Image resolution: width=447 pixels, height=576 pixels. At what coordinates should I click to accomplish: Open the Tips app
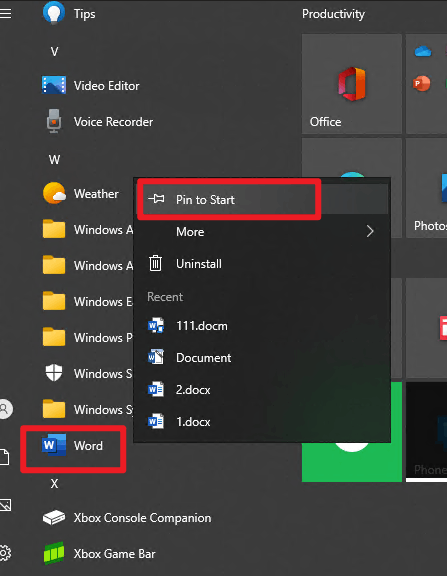coord(69,14)
